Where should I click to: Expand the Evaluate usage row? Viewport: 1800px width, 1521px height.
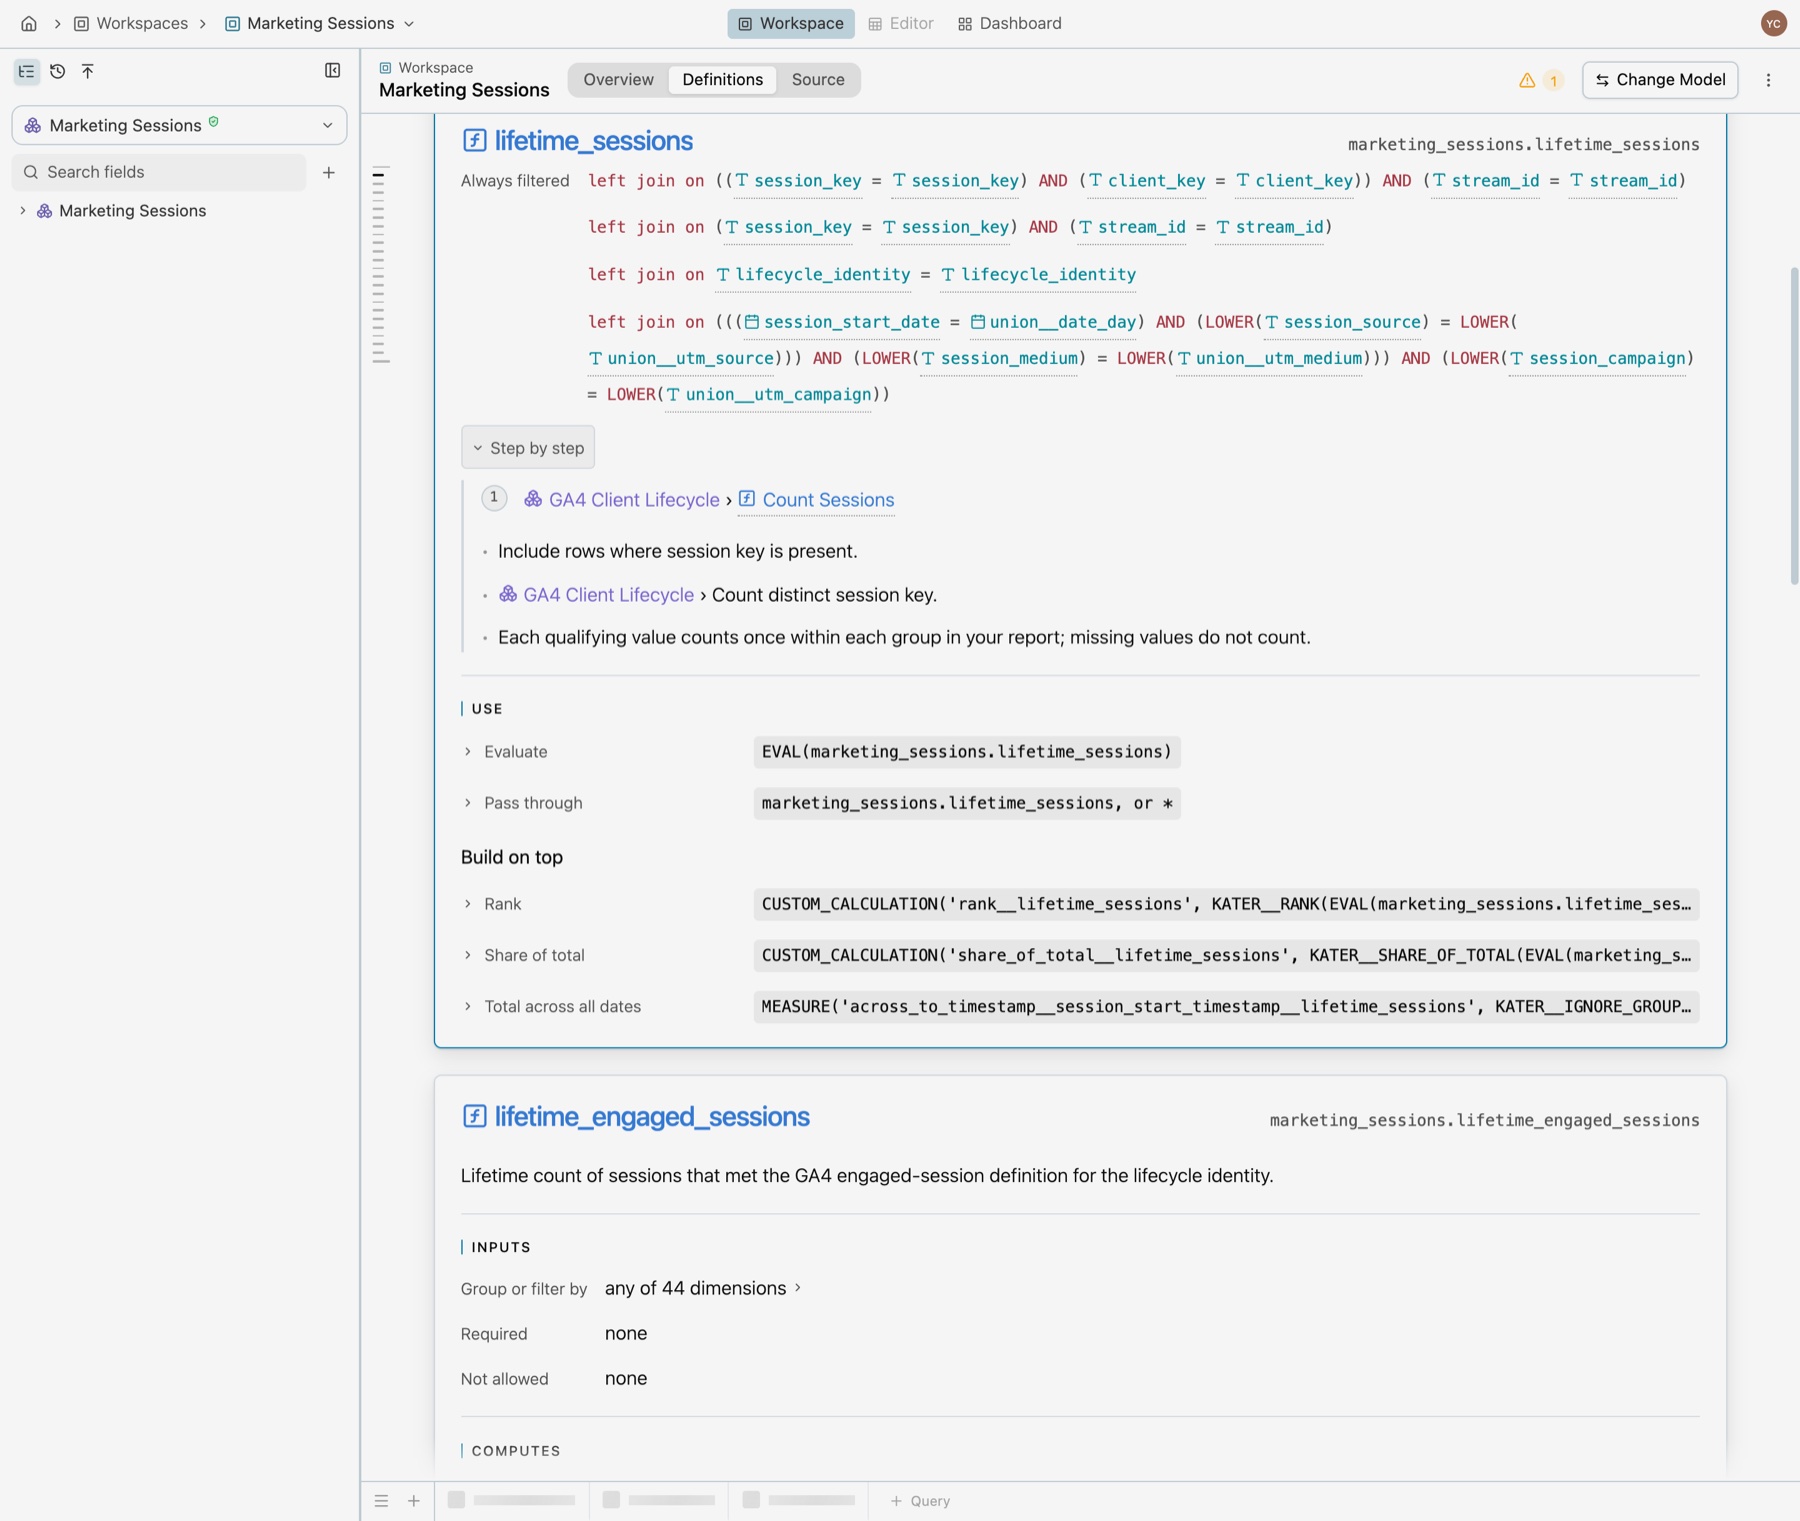pyautogui.click(x=467, y=752)
